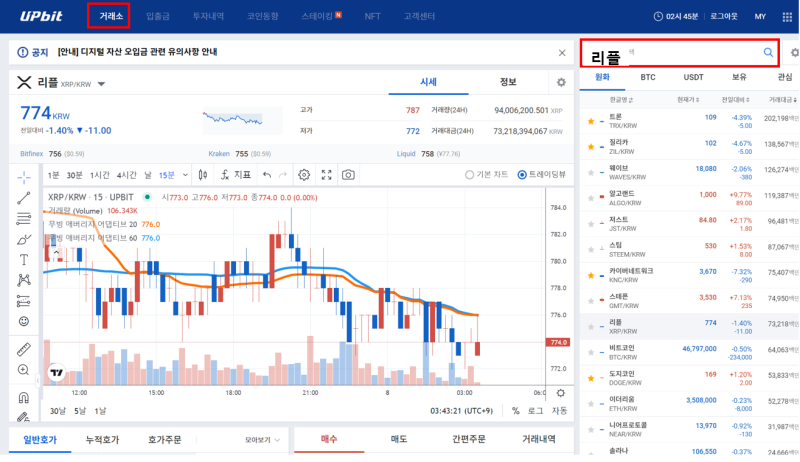Toggle the 자동 scale button
The image size is (800, 462).
point(559,410)
